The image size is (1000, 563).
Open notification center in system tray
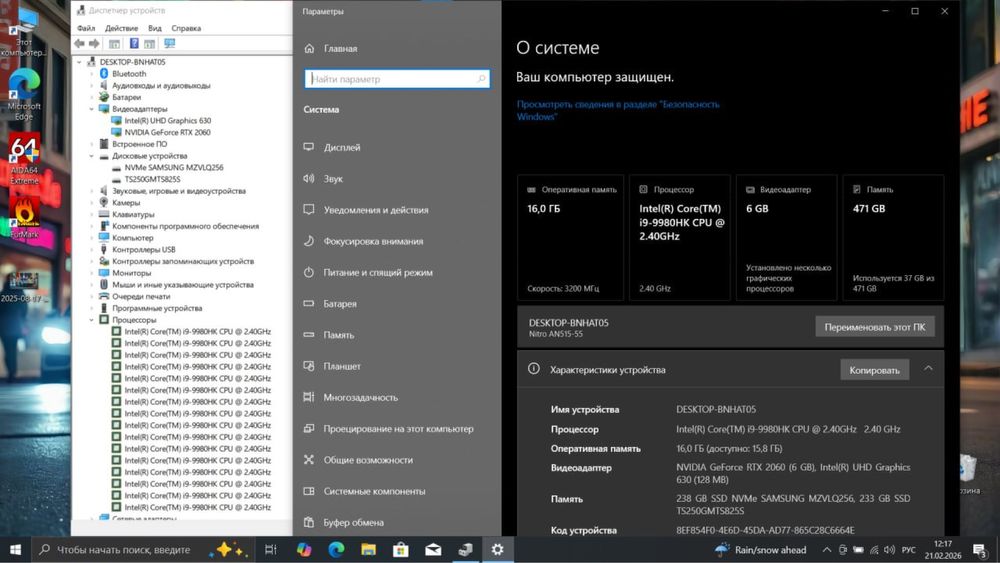(980, 550)
